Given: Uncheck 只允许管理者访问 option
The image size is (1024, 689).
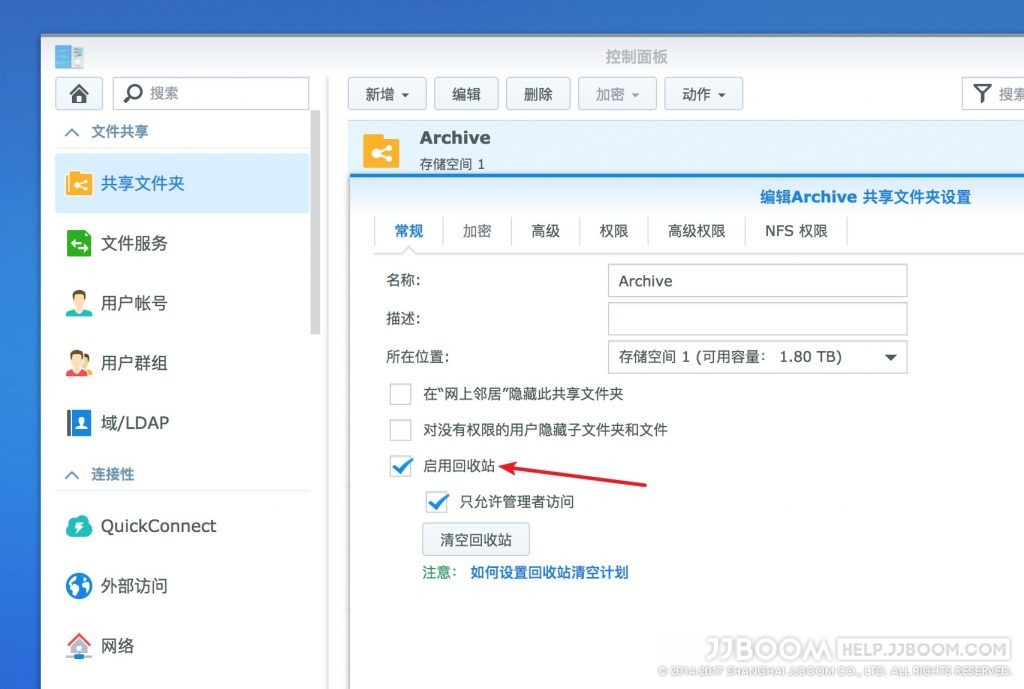Looking at the screenshot, I should 437,502.
